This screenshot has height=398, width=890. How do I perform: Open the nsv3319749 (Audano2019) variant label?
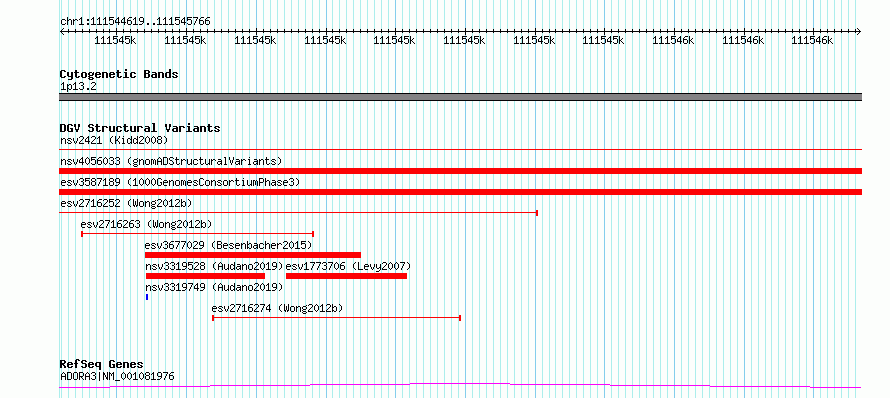coord(214,287)
